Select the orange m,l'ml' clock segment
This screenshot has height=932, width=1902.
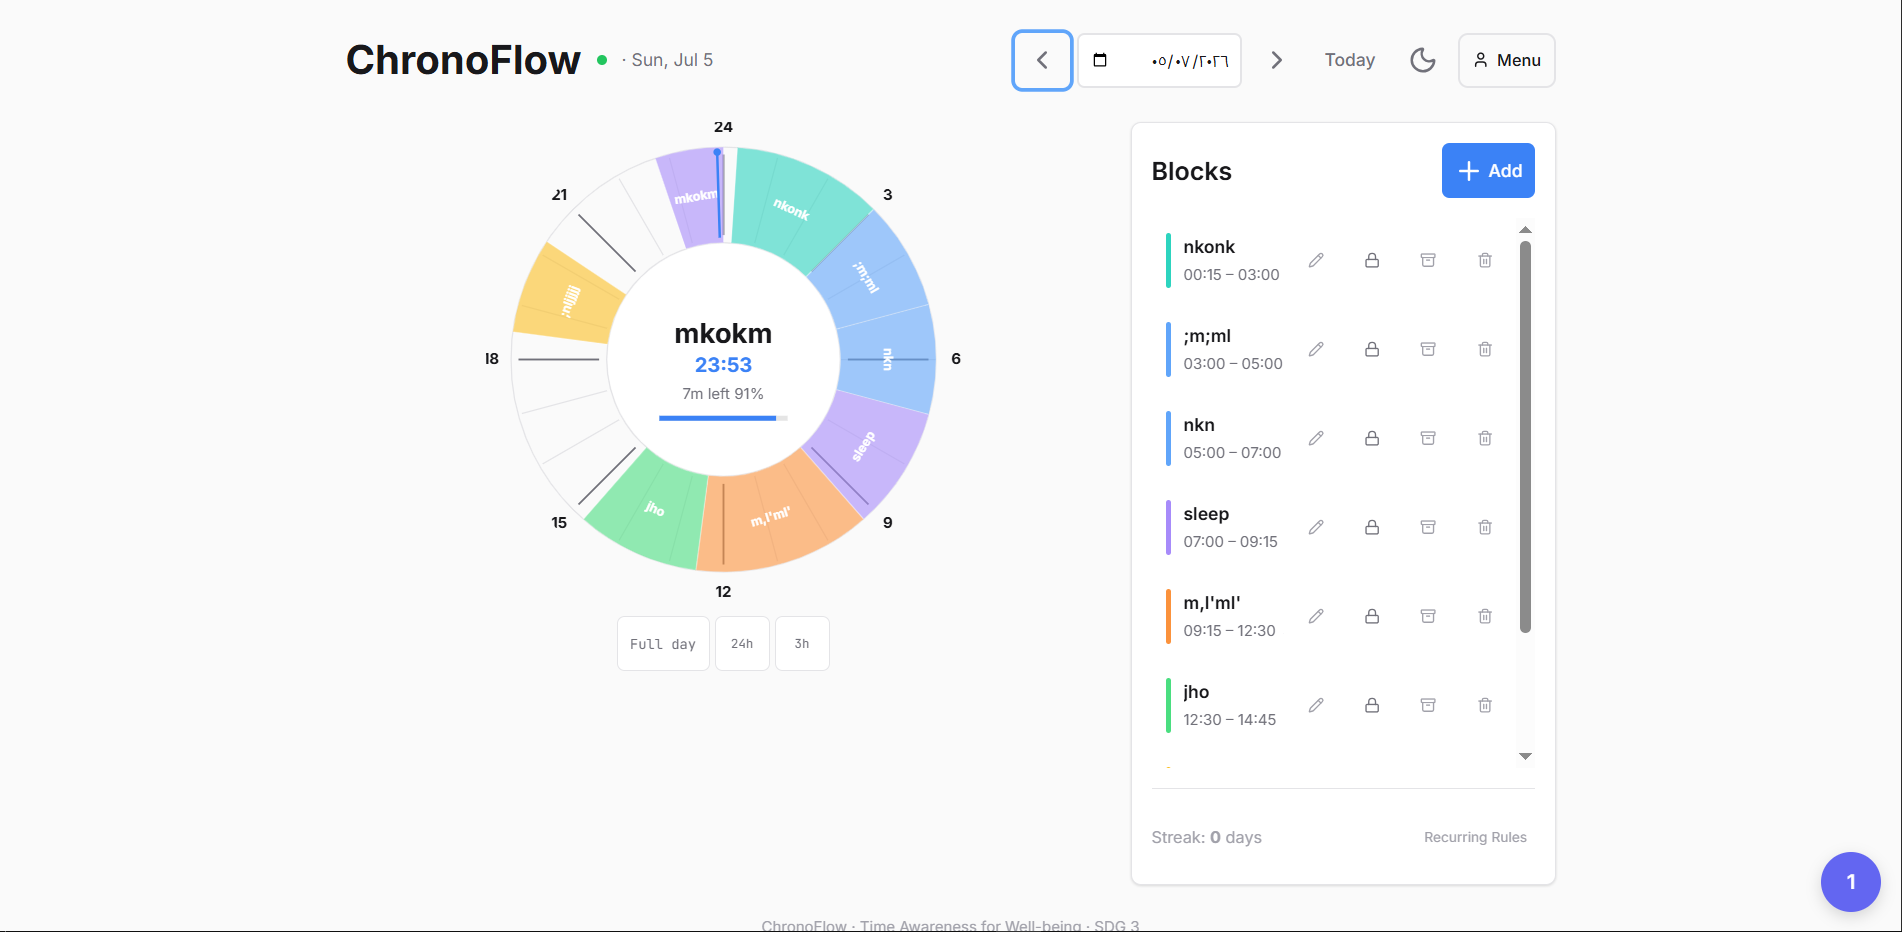click(775, 517)
